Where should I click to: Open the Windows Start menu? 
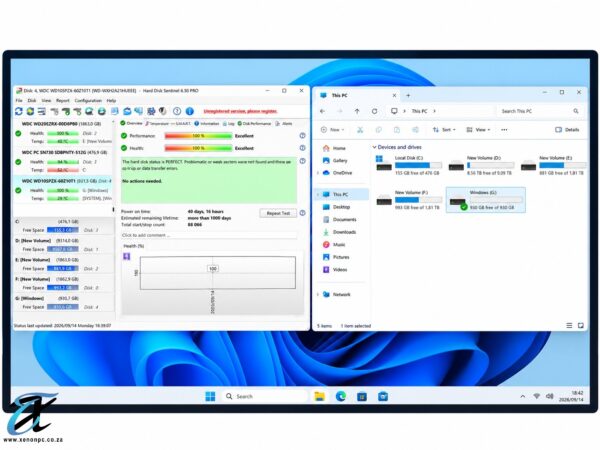(210, 396)
